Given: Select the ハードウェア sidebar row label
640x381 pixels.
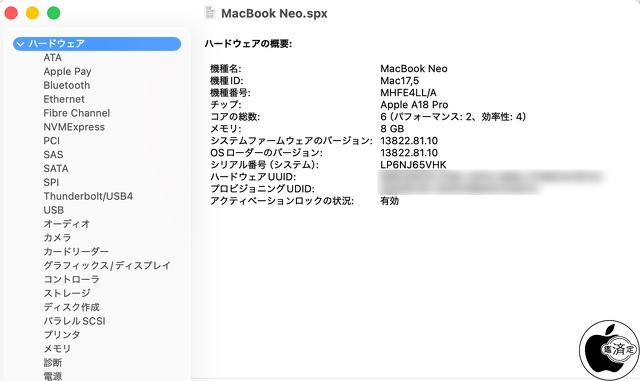Looking at the screenshot, I should (57, 44).
